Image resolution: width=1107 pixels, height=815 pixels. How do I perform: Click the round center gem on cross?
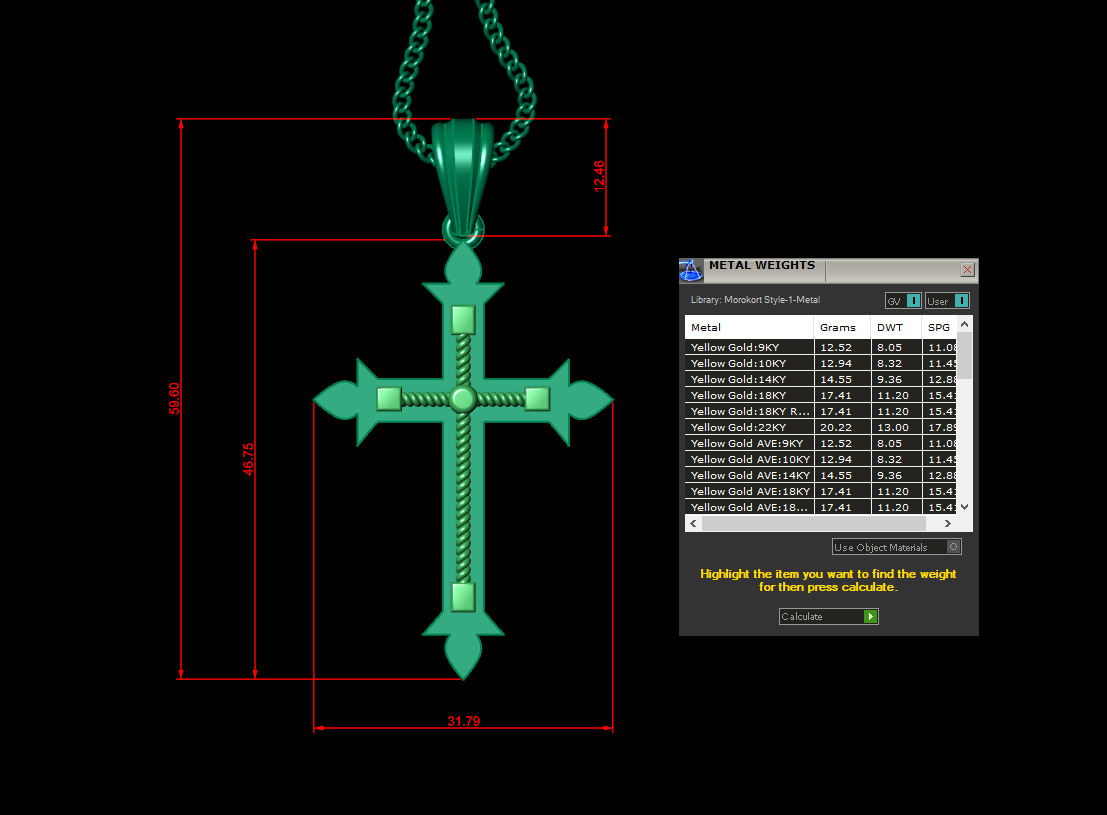[x=463, y=399]
